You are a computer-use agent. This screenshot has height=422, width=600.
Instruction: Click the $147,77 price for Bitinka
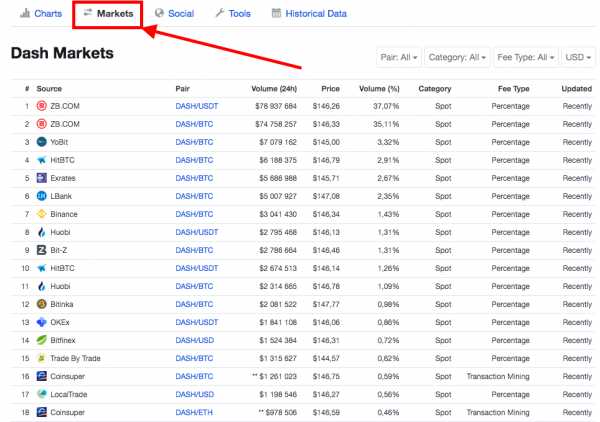click(326, 304)
